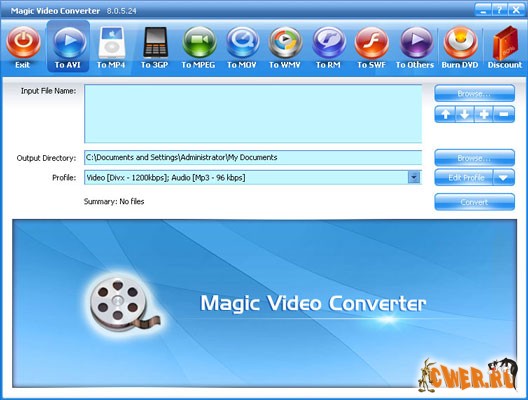Pick the To SWF Flash icon
The width and height of the screenshot is (528, 400).
[x=371, y=42]
